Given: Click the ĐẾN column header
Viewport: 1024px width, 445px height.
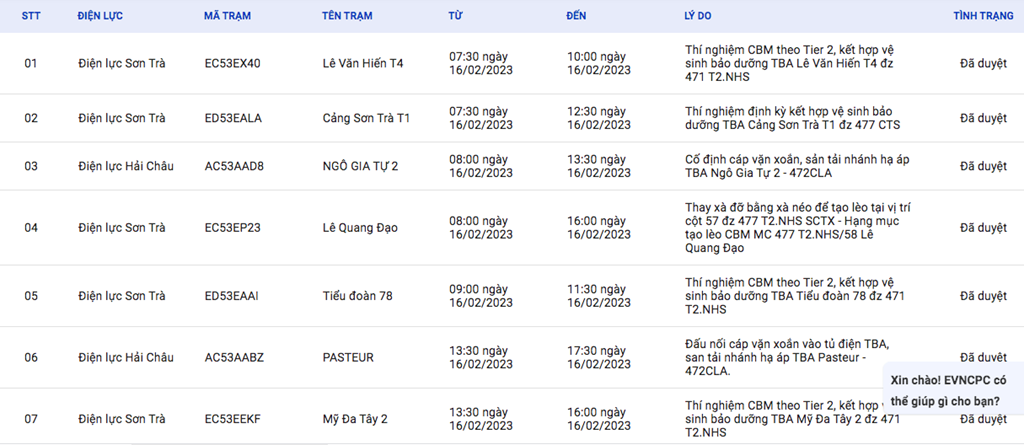Looking at the screenshot, I should tap(577, 16).
